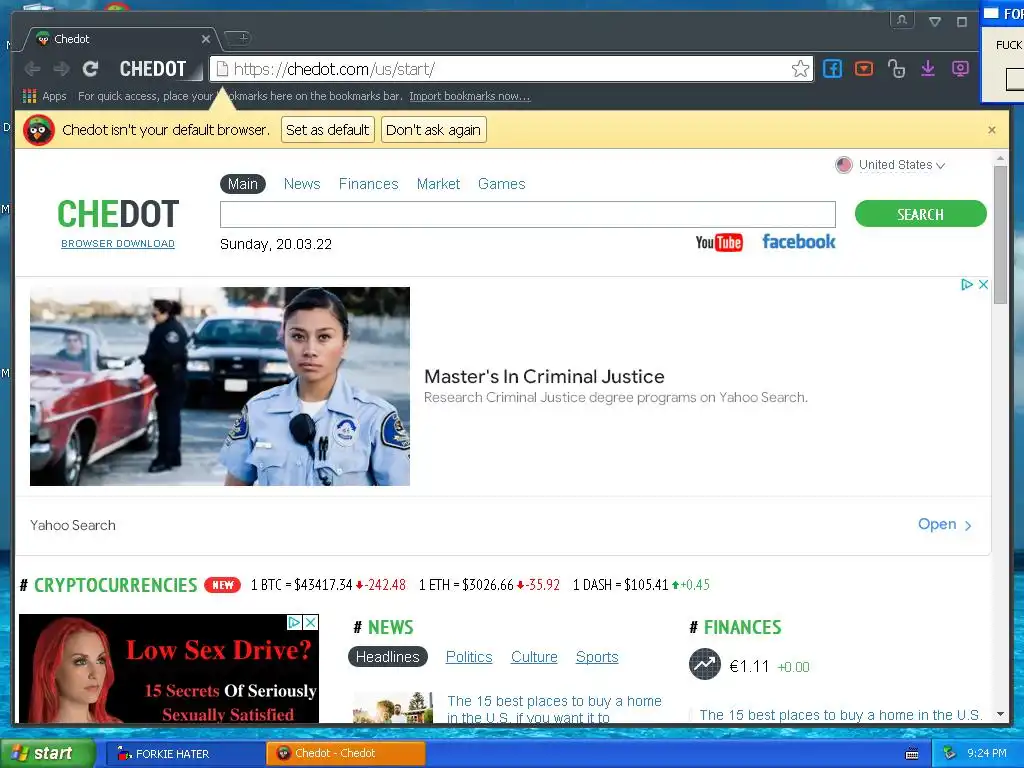The image size is (1024, 768).
Task: Open the Culture news category
Action: pyautogui.click(x=534, y=657)
